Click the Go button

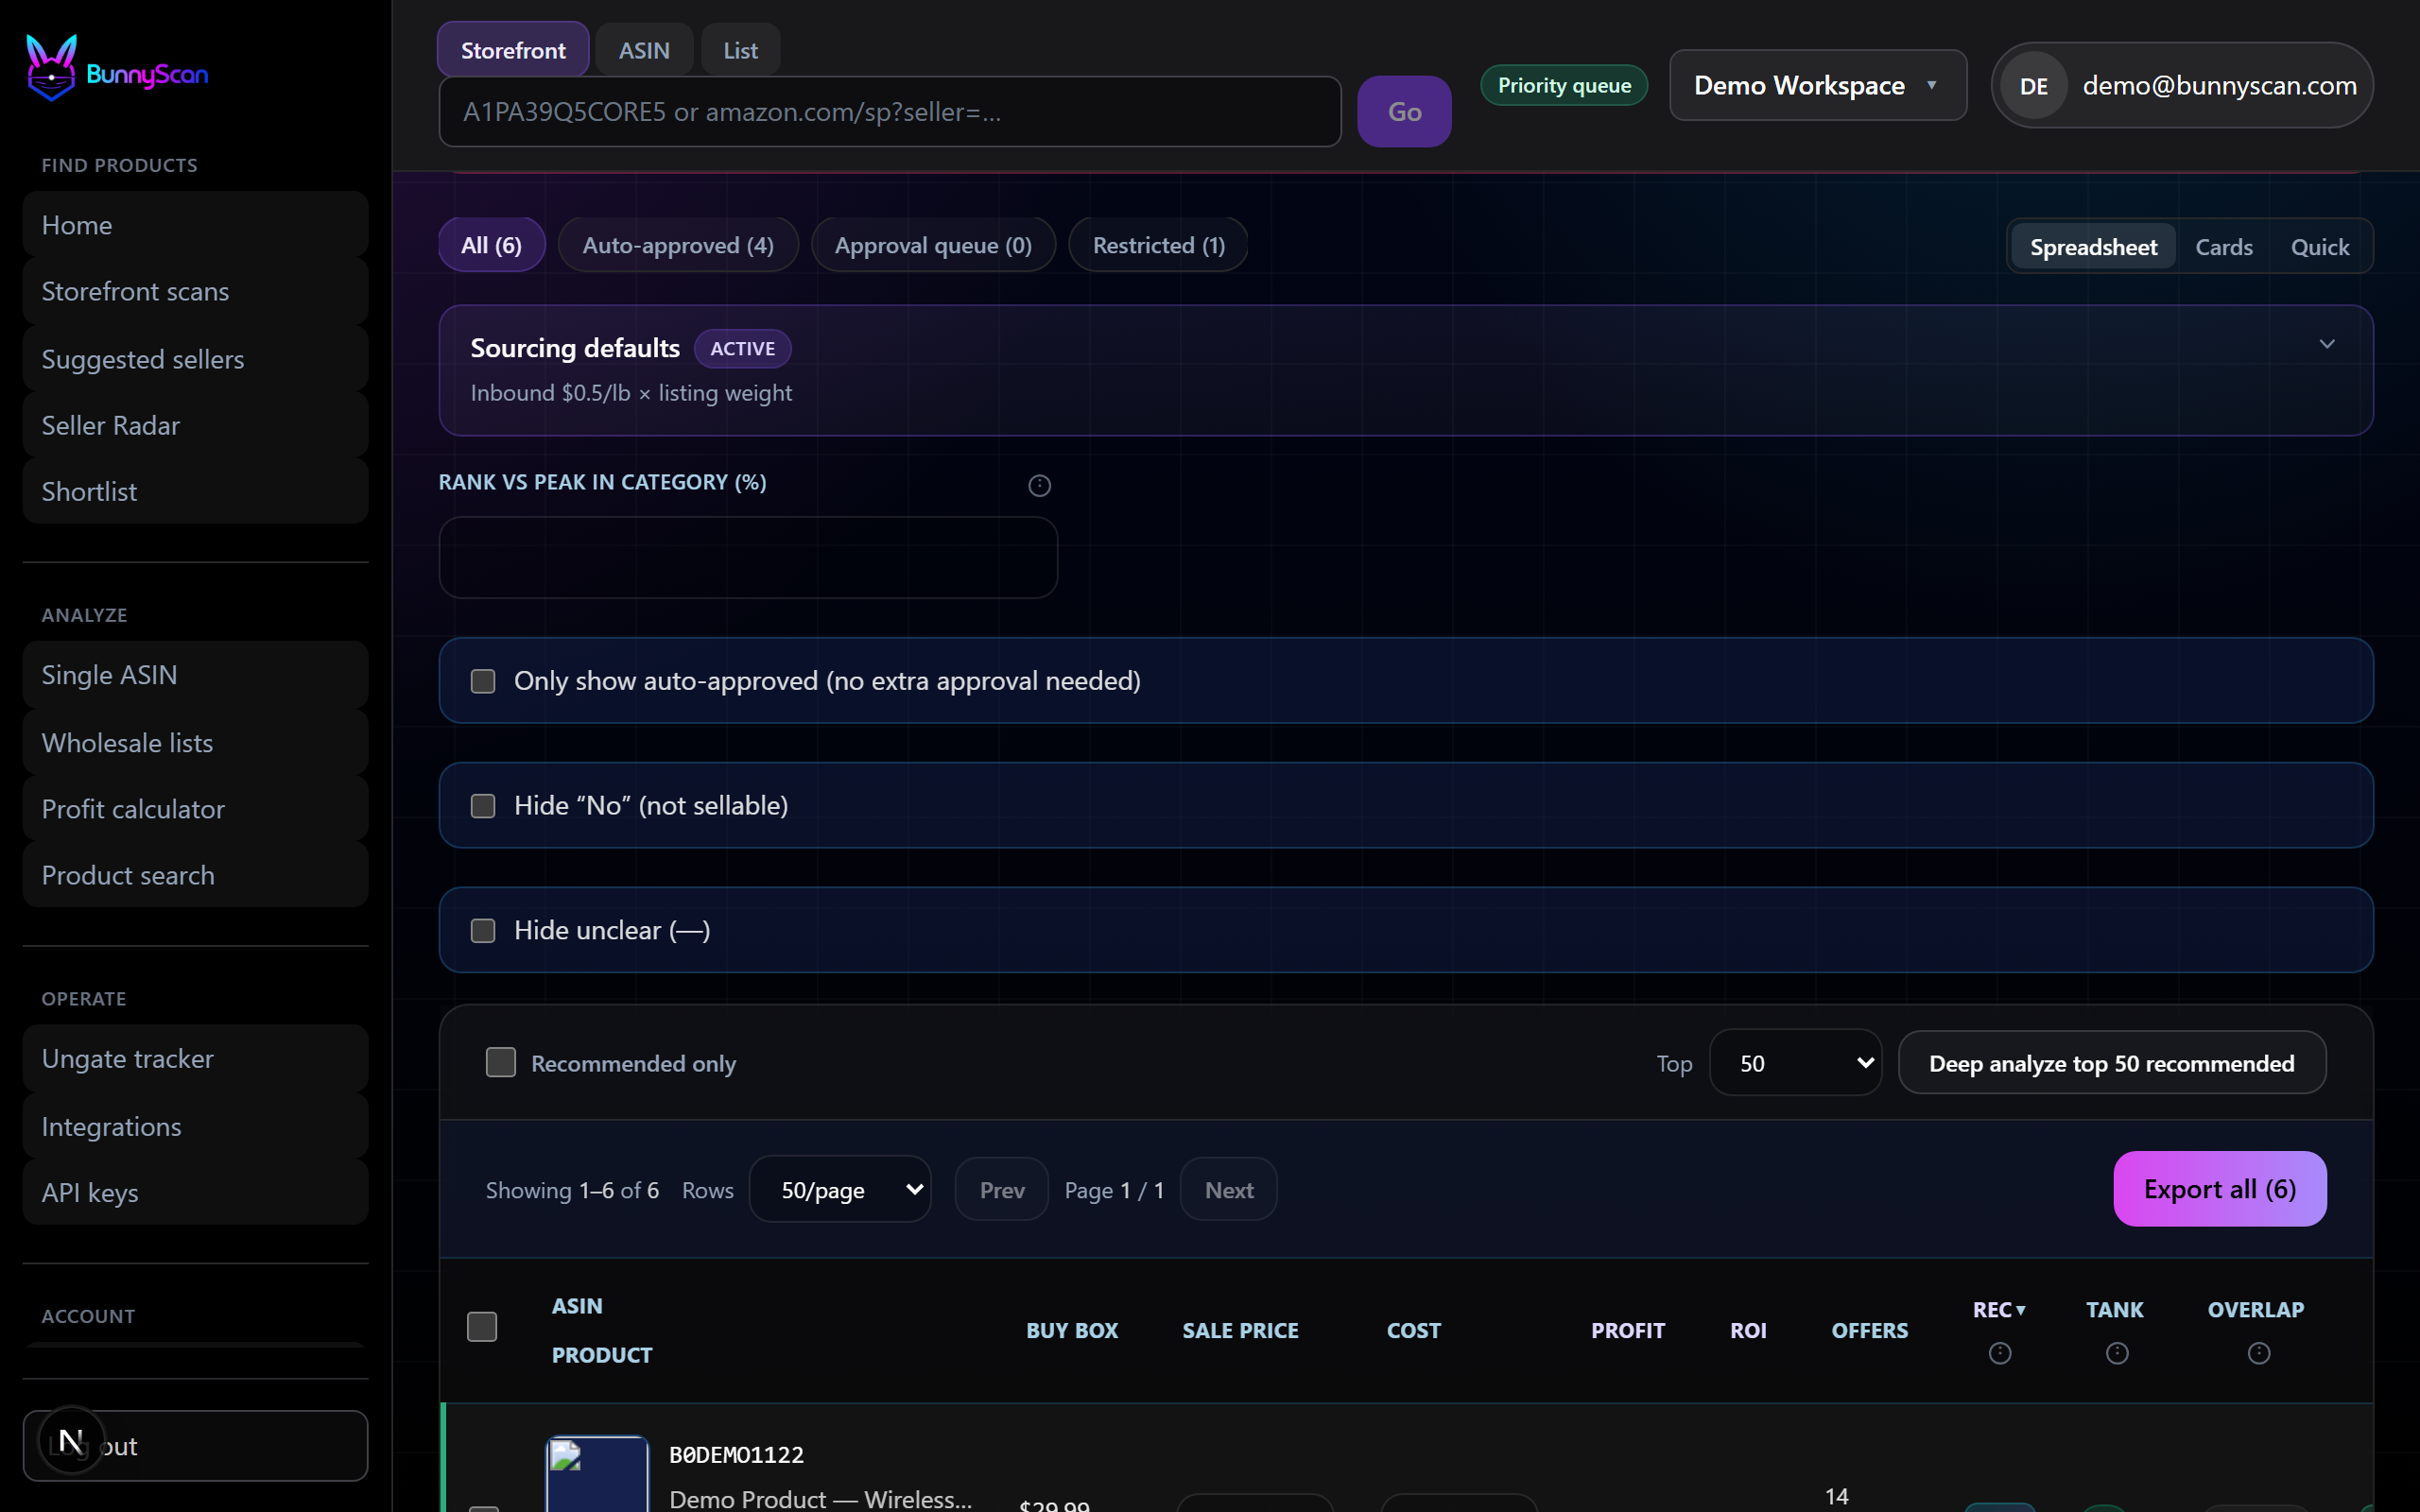(x=1404, y=112)
